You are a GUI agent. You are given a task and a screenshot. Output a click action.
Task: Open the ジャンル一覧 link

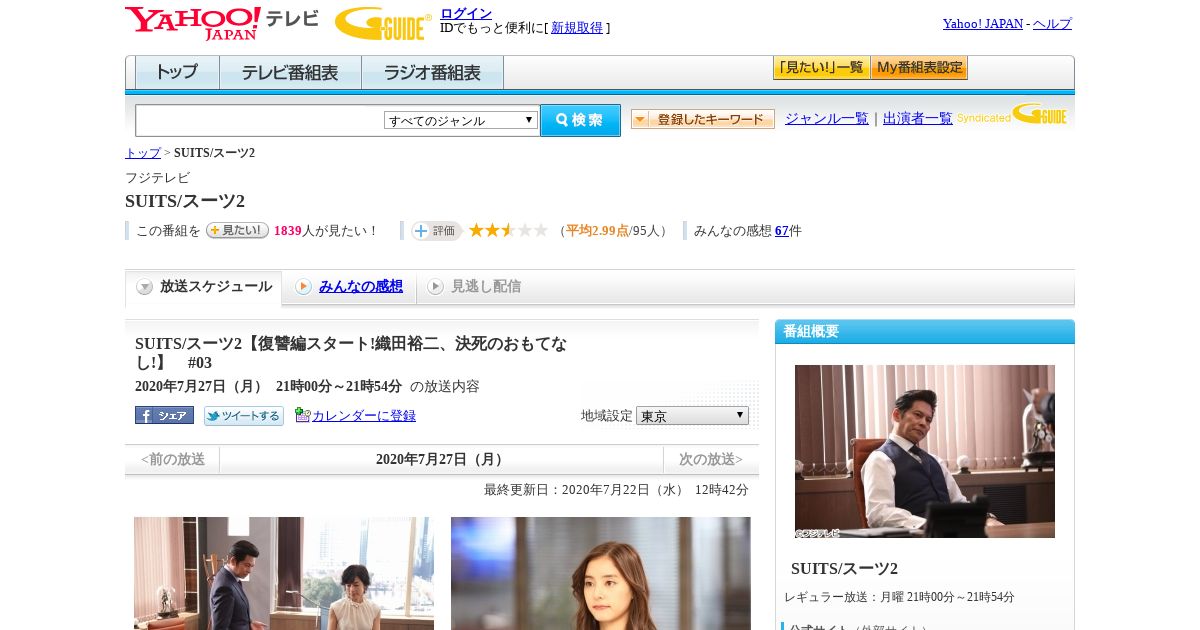click(x=827, y=118)
